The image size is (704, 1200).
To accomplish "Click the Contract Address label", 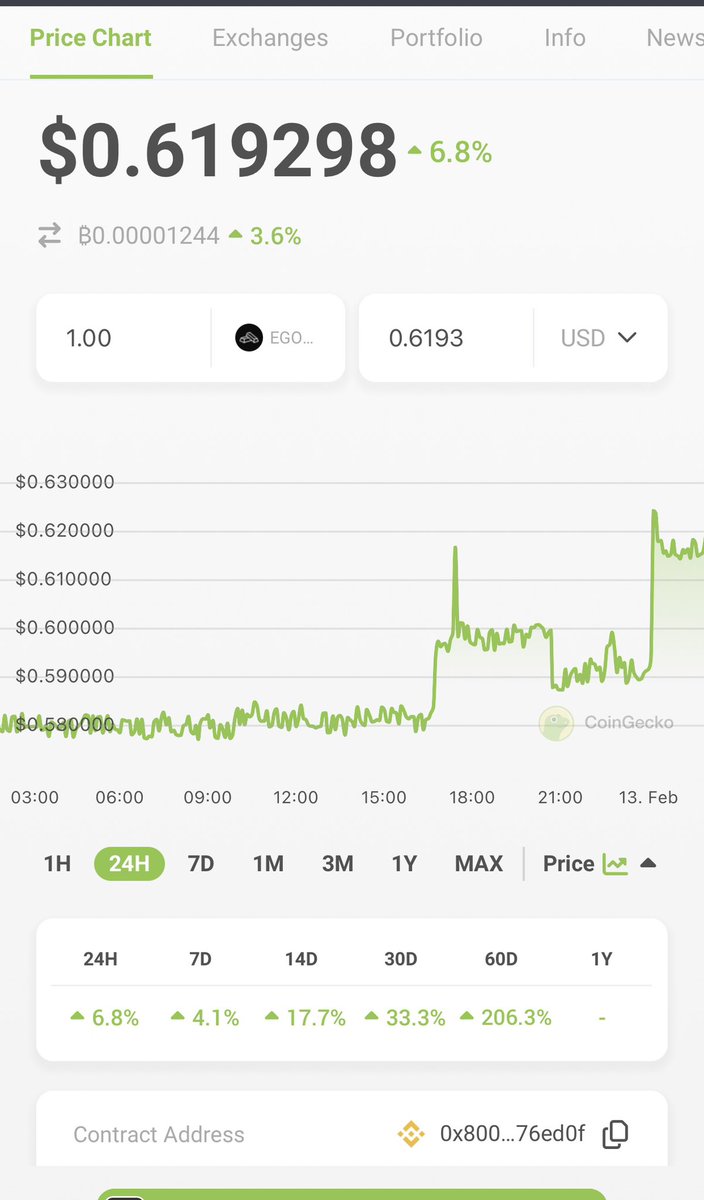I will tap(159, 1135).
